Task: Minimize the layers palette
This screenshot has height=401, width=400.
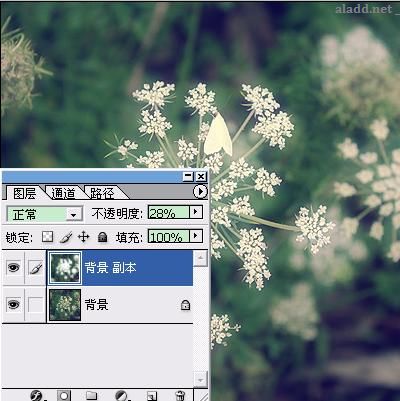Action: pyautogui.click(x=188, y=176)
